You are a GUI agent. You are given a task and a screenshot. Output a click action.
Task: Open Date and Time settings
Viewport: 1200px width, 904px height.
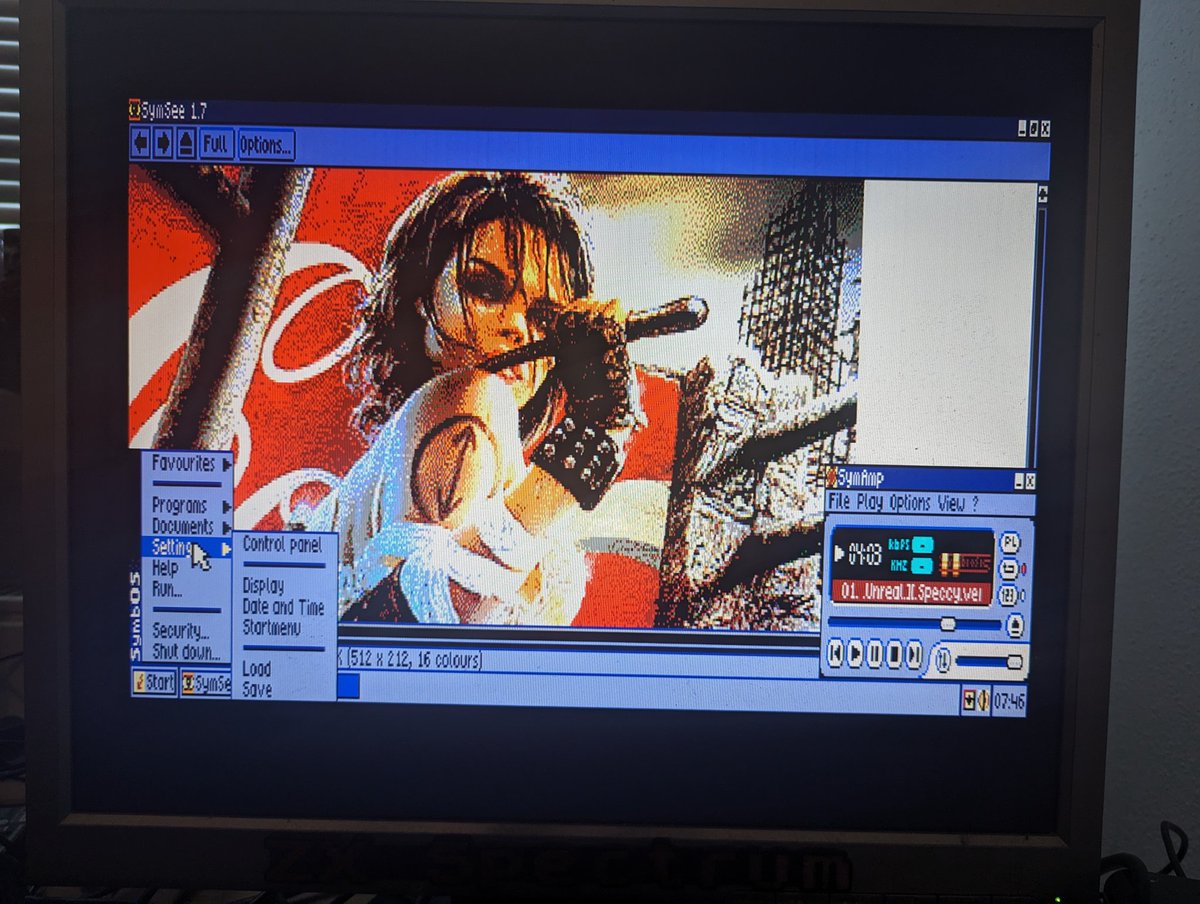284,607
